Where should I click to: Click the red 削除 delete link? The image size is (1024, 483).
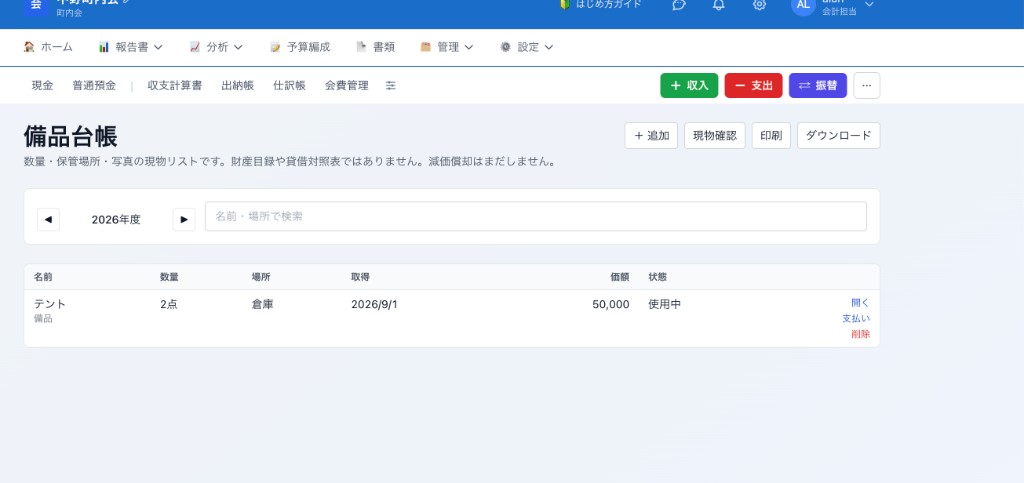click(861, 334)
